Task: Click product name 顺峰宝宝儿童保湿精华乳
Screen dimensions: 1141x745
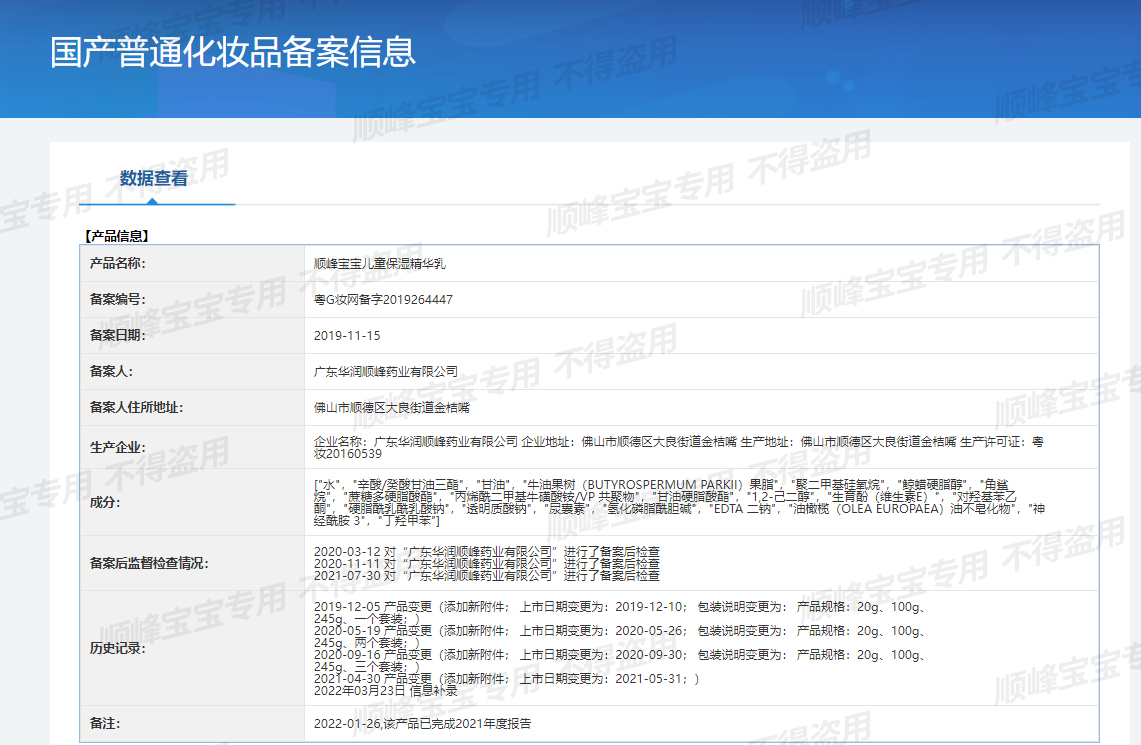Action: coord(380,264)
